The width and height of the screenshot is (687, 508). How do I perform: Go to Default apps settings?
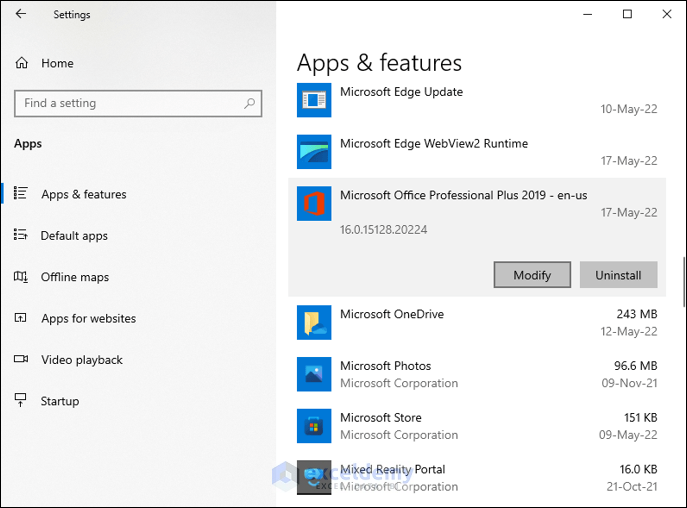[x=73, y=236]
